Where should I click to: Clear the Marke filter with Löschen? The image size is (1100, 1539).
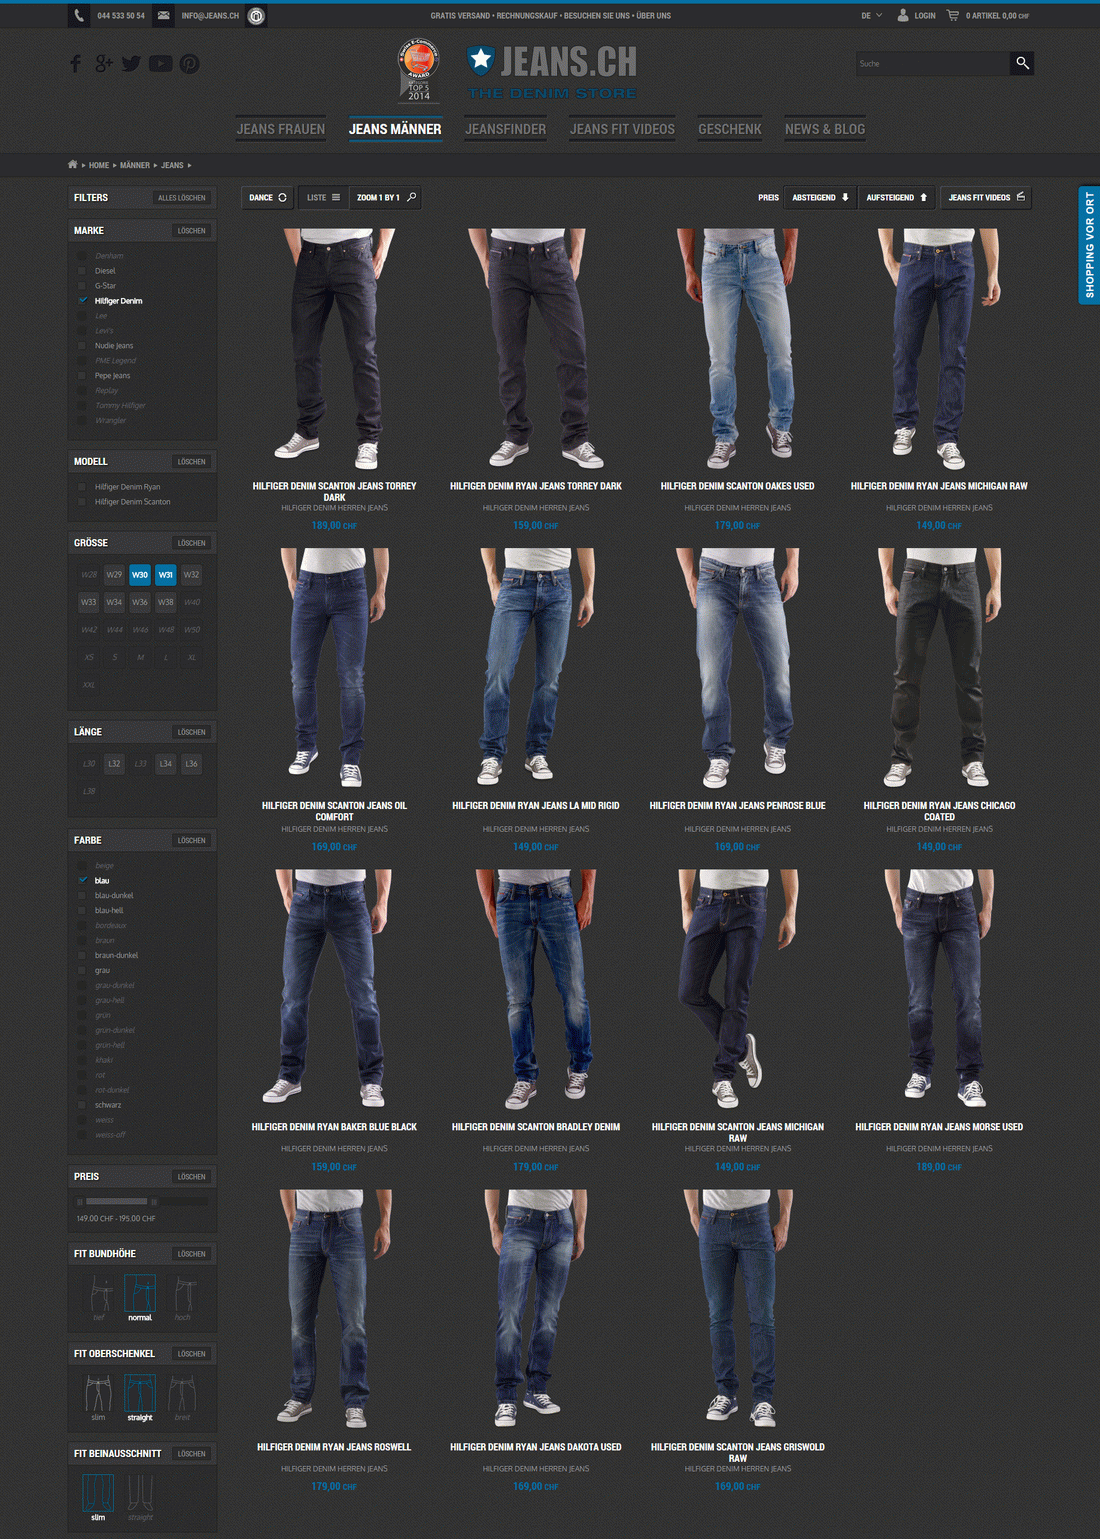coord(192,231)
